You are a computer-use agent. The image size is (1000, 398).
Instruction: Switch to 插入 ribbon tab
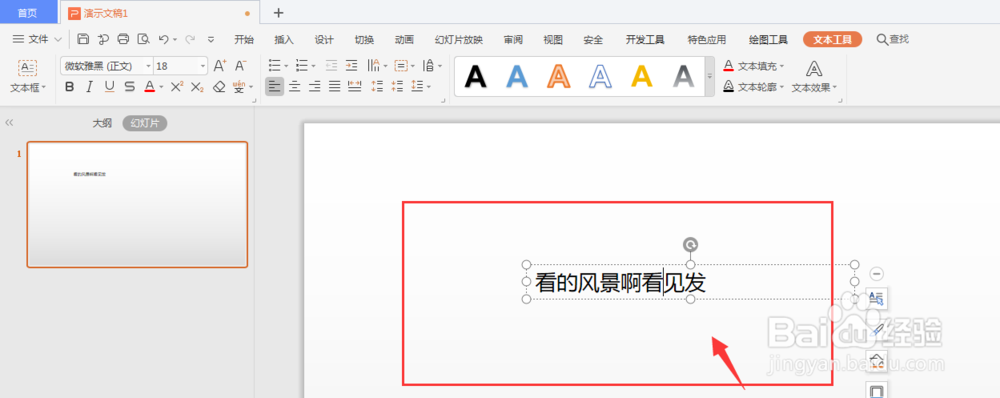click(x=284, y=40)
